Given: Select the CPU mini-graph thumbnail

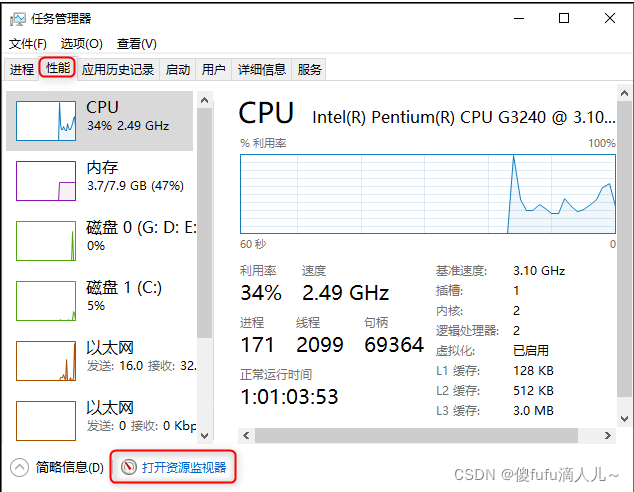Looking at the screenshot, I should pyautogui.click(x=46, y=121).
